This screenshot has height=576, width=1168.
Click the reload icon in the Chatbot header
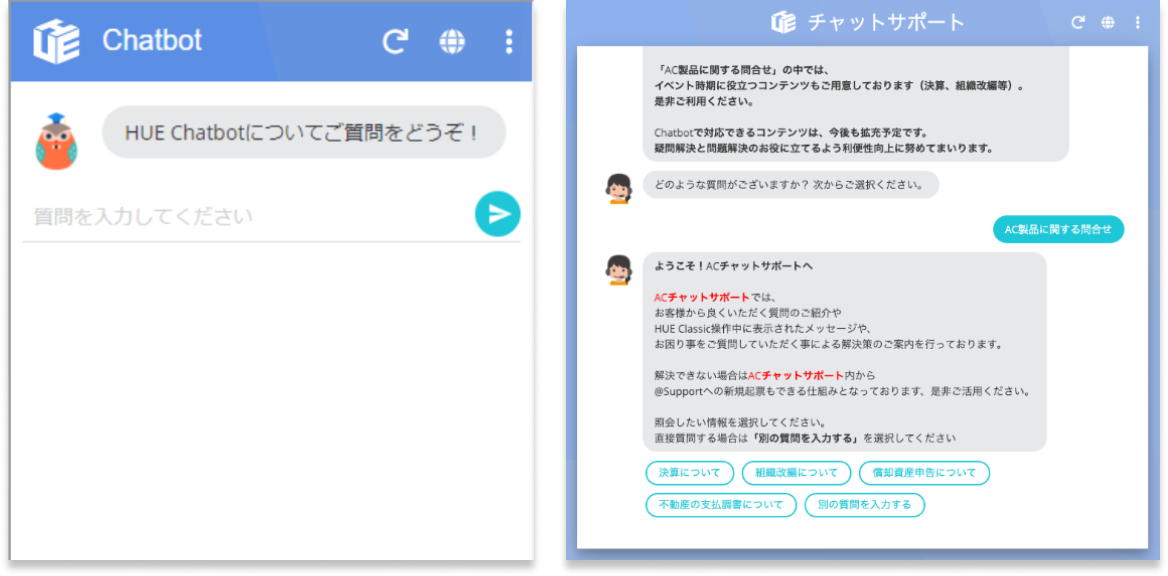[396, 41]
